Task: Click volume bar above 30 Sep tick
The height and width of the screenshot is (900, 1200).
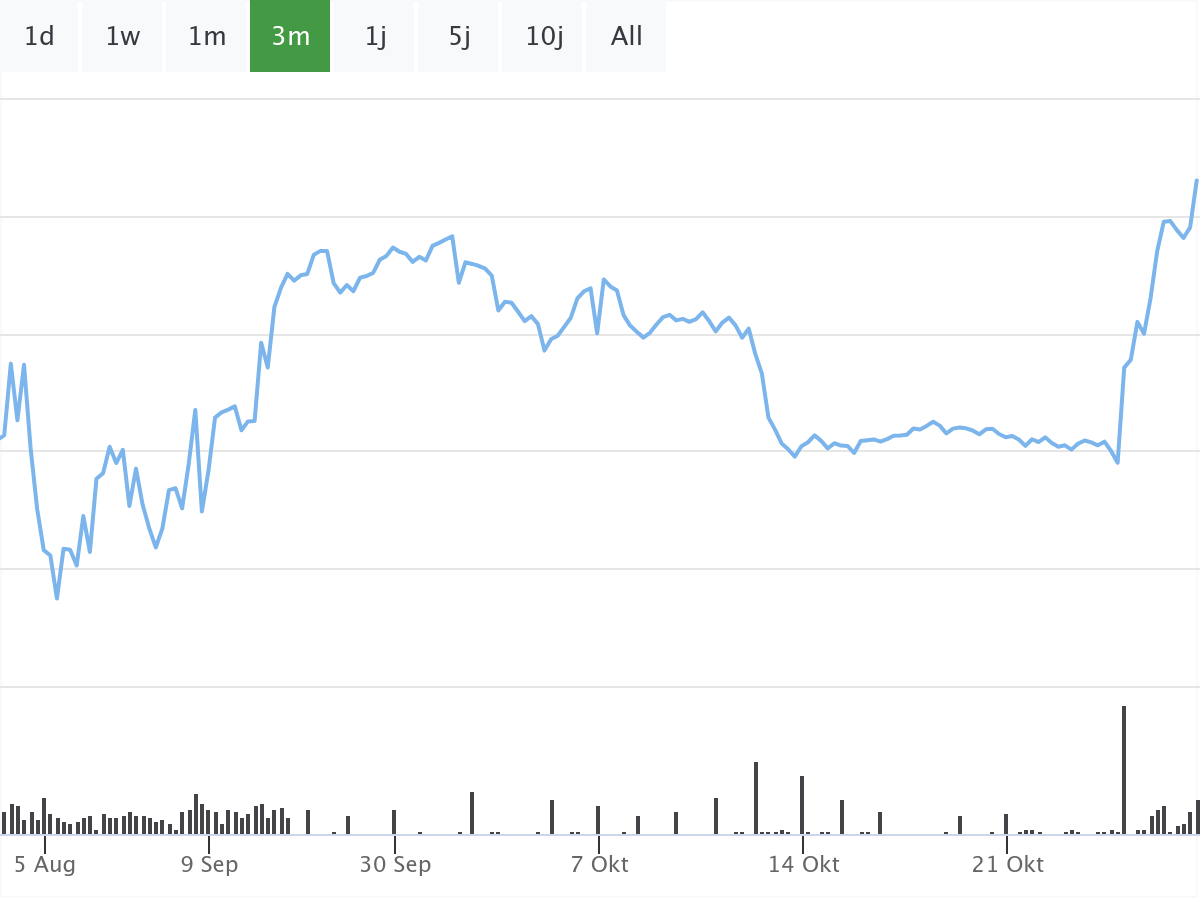Action: pyautogui.click(x=394, y=822)
